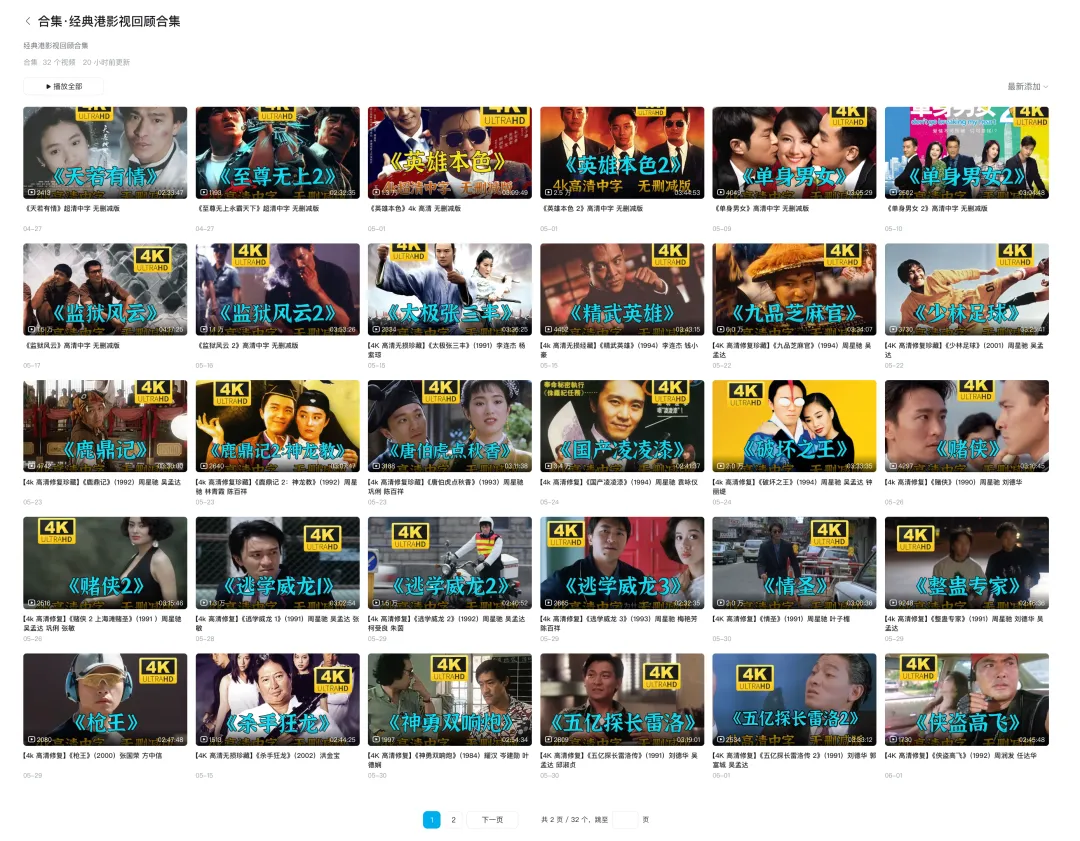The image size is (1080, 841).
Task: Open the 《情圣》 video thumbnail
Action: 794,563
